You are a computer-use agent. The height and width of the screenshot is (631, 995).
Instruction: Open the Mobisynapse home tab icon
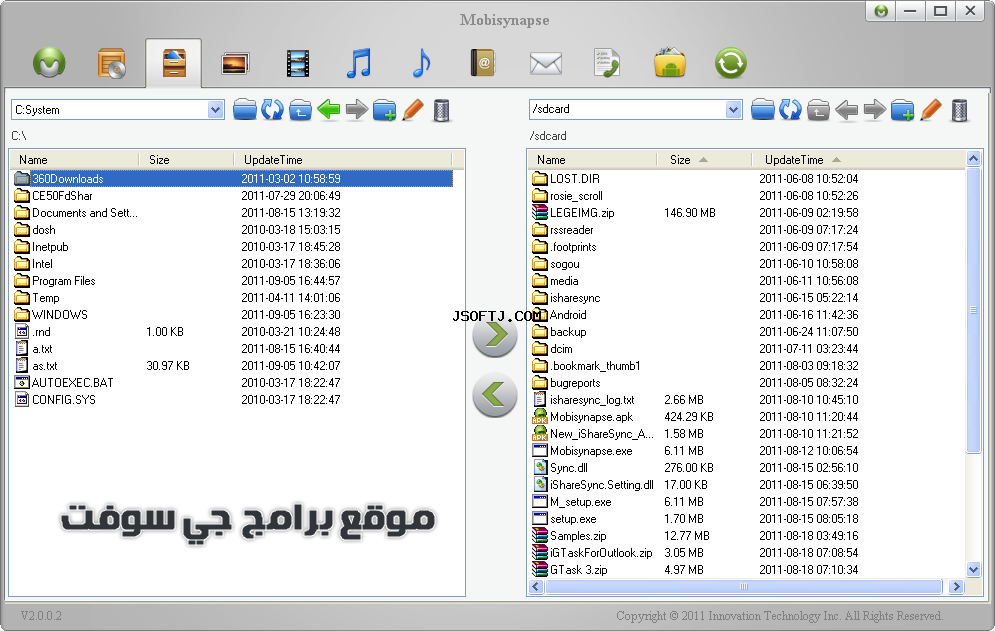pos(49,63)
